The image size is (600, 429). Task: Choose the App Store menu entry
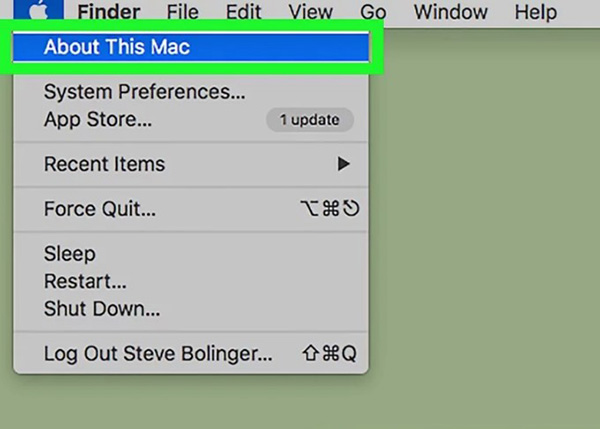coord(98,120)
